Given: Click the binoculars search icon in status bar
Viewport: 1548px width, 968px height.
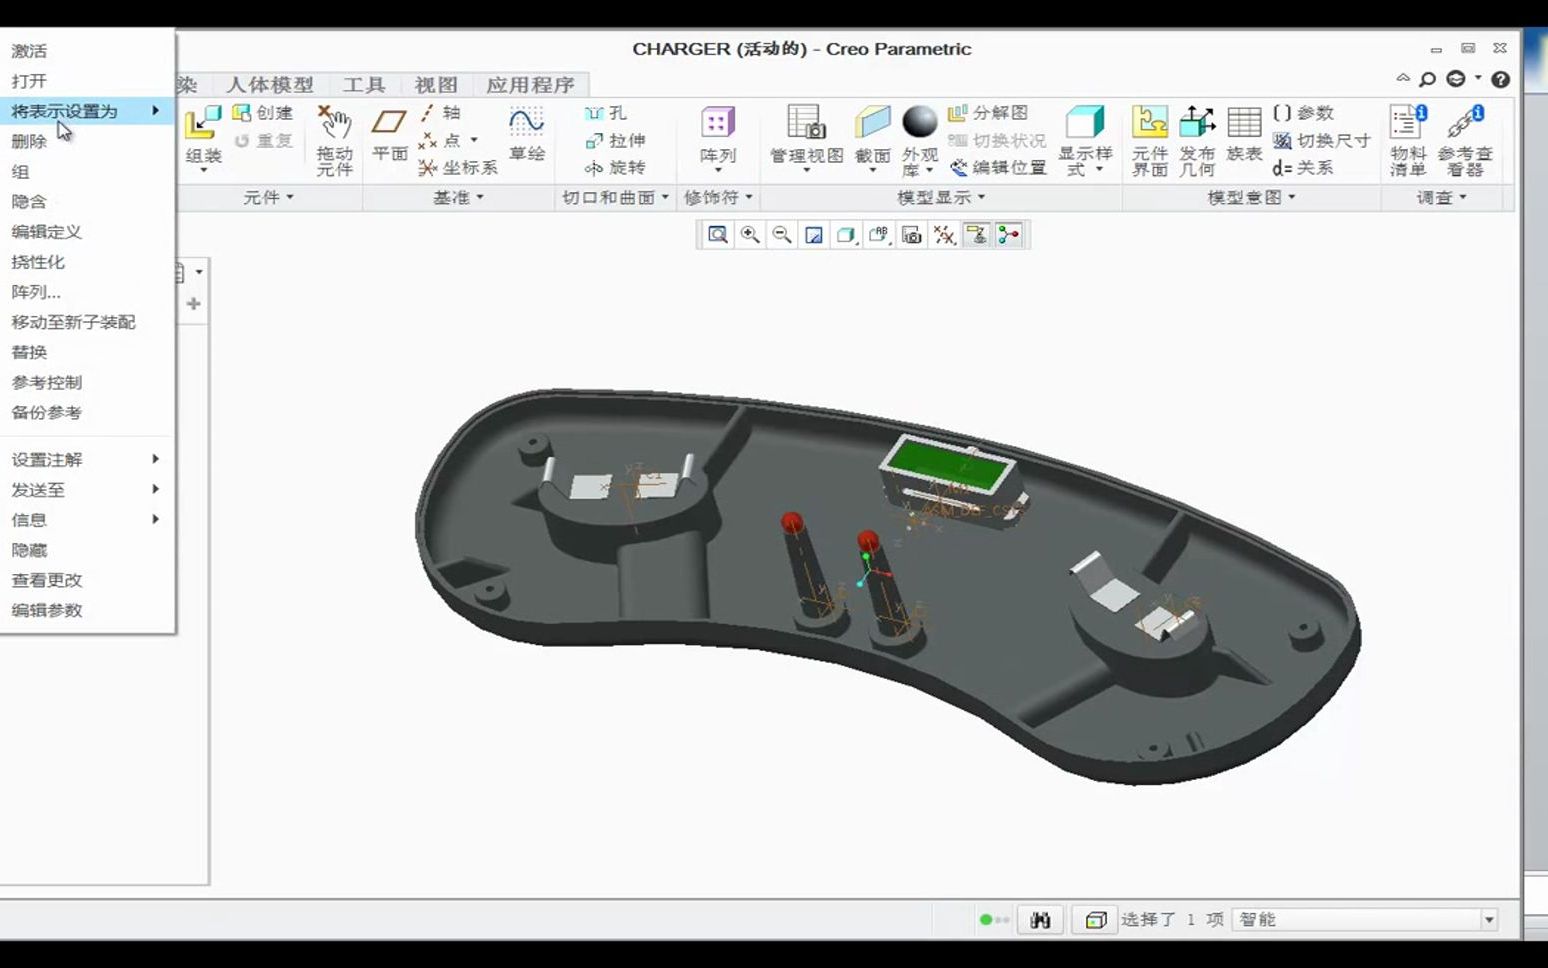Looking at the screenshot, I should pyautogui.click(x=1040, y=919).
